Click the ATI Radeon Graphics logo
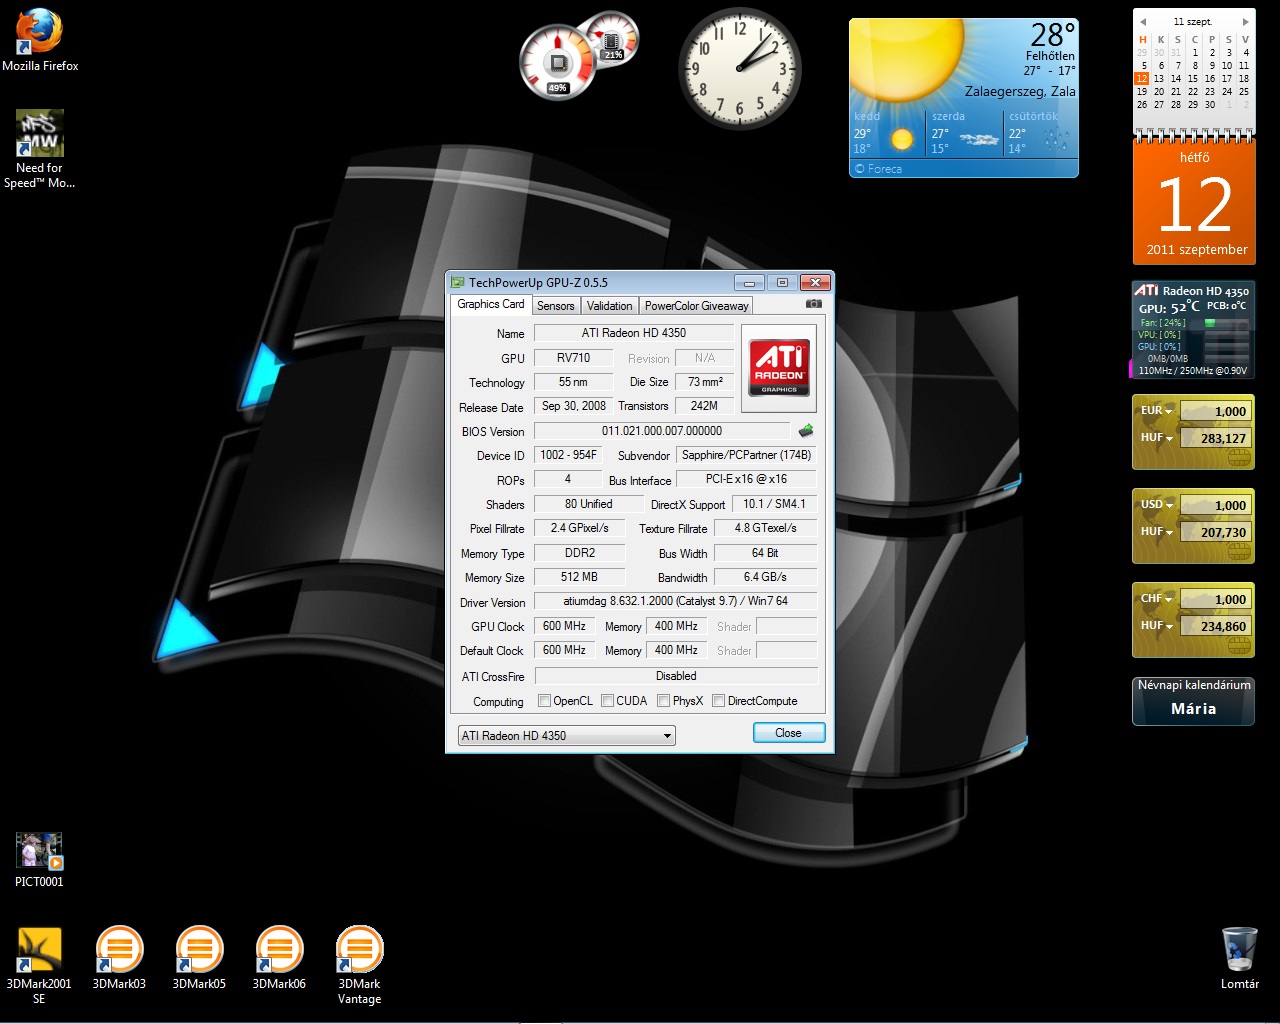This screenshot has width=1280, height=1024. tap(779, 367)
